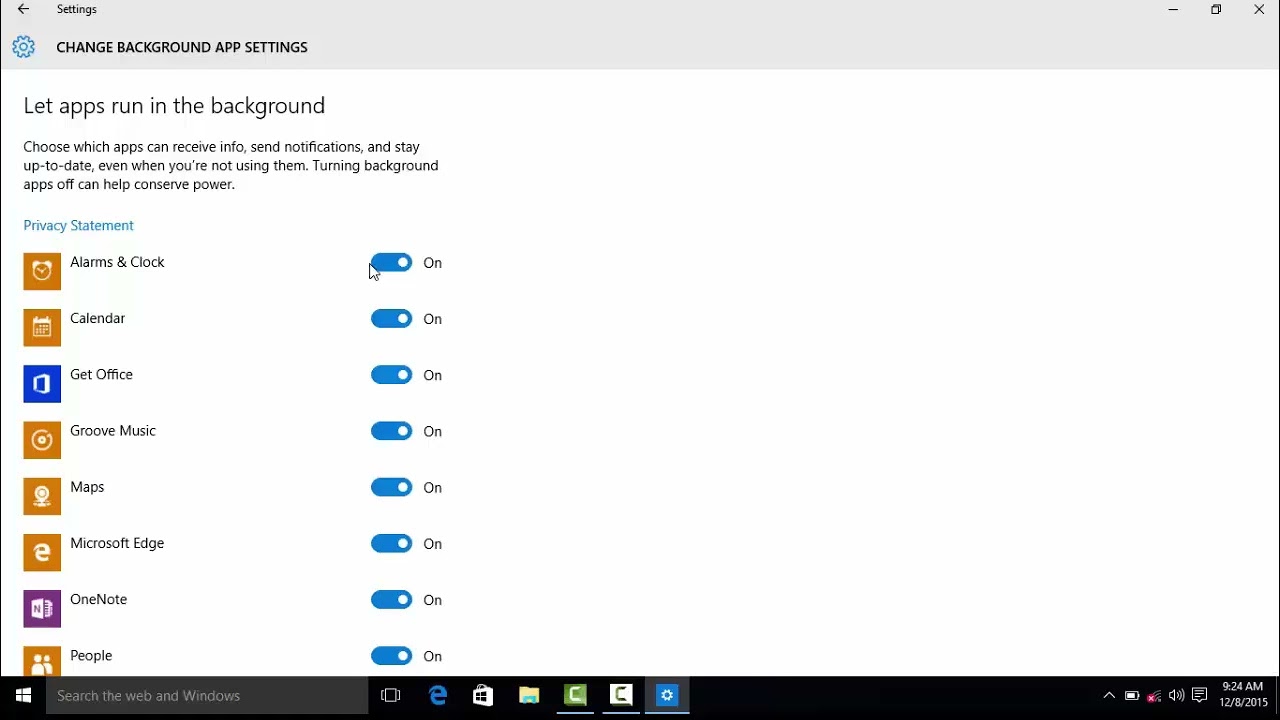Toggle OneNote background setting off
The image size is (1280, 720).
point(391,599)
